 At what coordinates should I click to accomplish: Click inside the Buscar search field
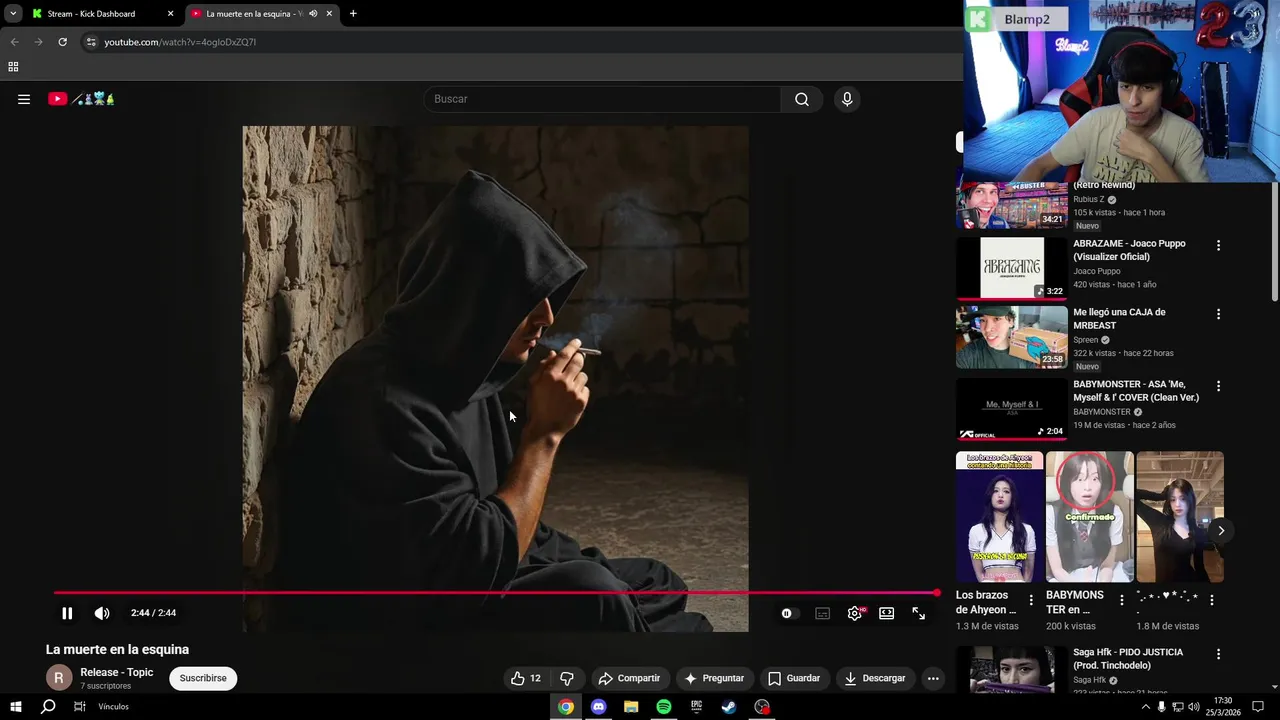point(603,99)
